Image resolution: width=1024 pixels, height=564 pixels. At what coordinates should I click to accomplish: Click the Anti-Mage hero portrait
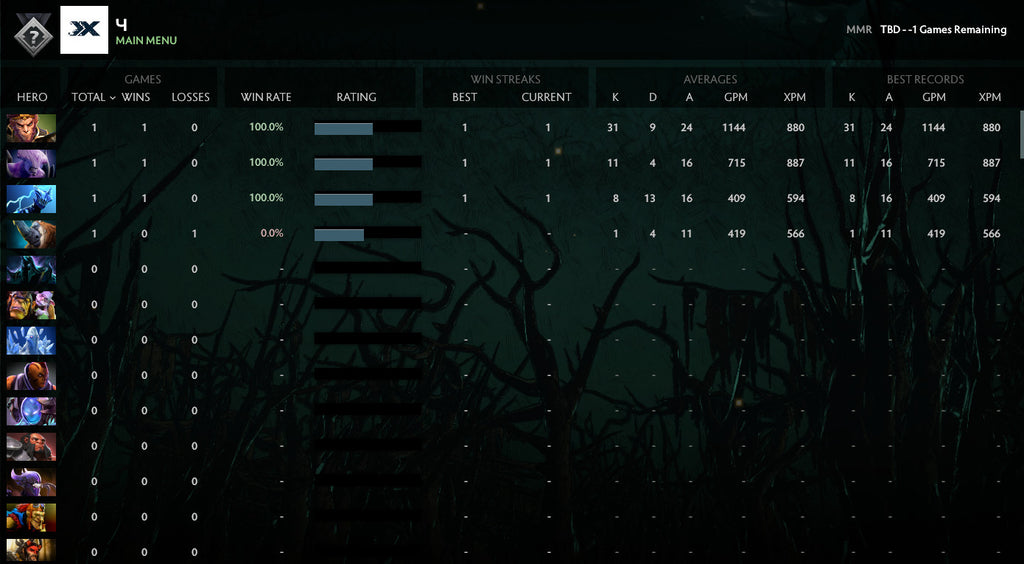(31, 375)
